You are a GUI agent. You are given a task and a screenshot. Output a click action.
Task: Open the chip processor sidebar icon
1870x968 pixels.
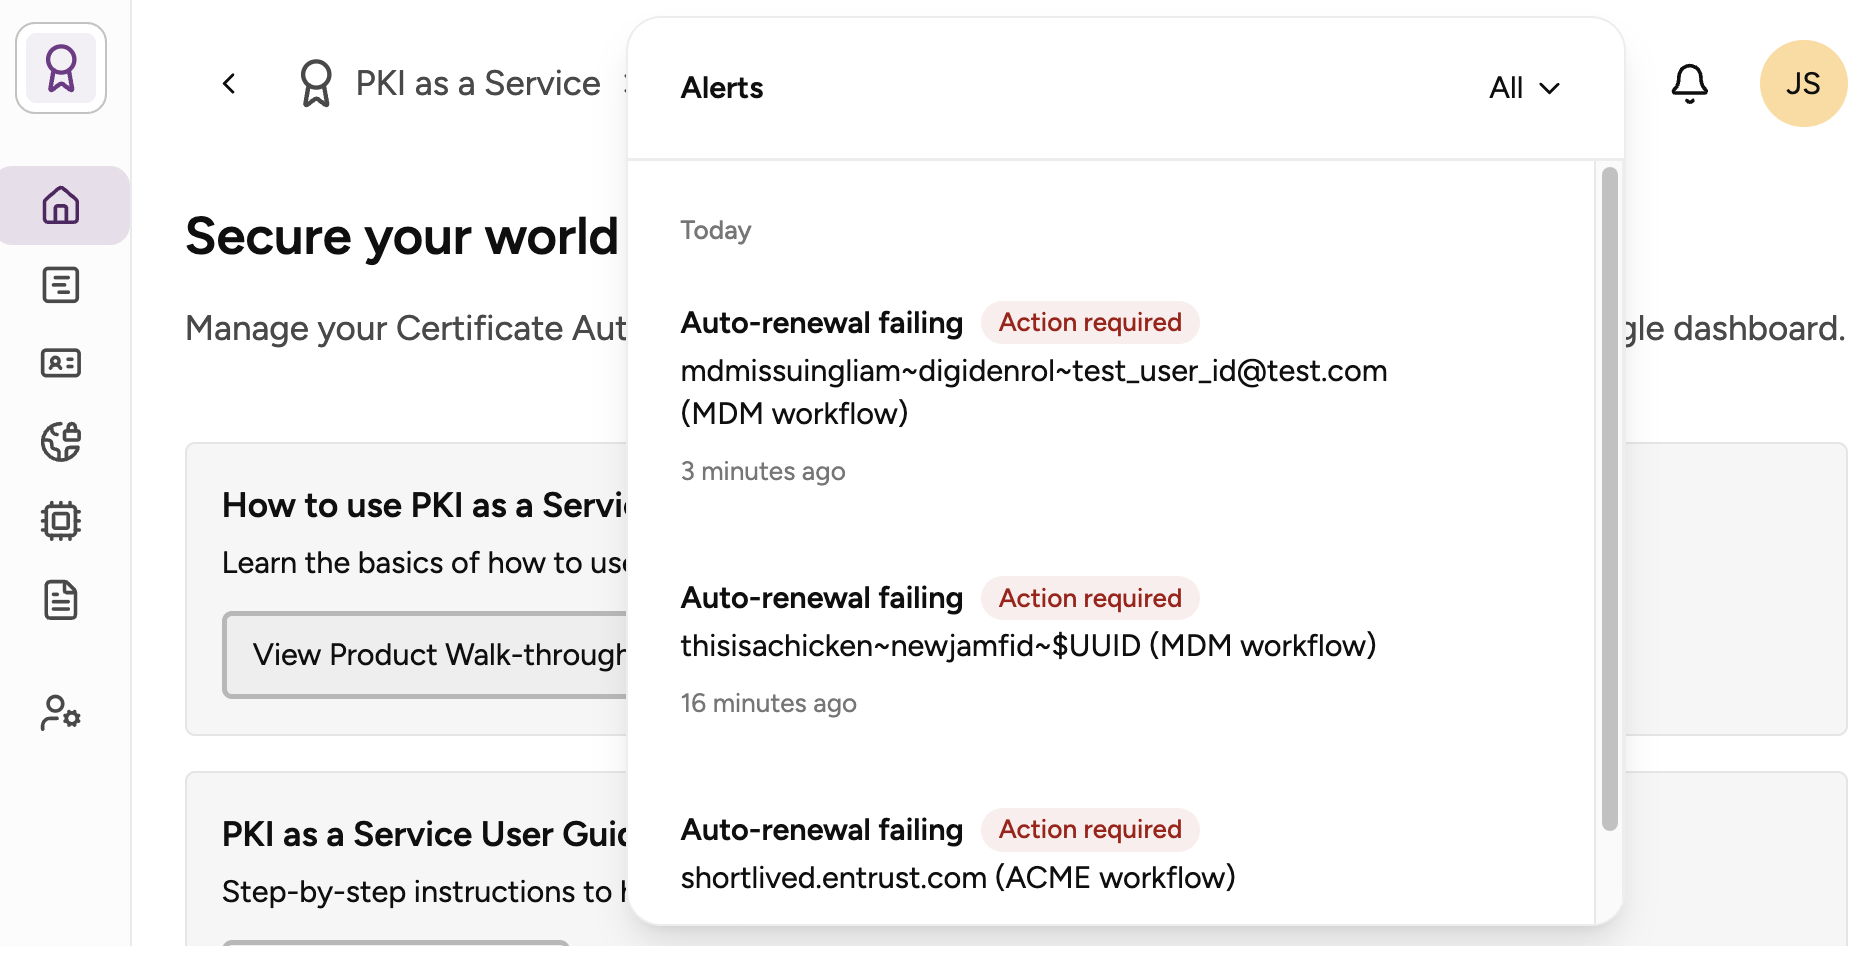(x=61, y=521)
